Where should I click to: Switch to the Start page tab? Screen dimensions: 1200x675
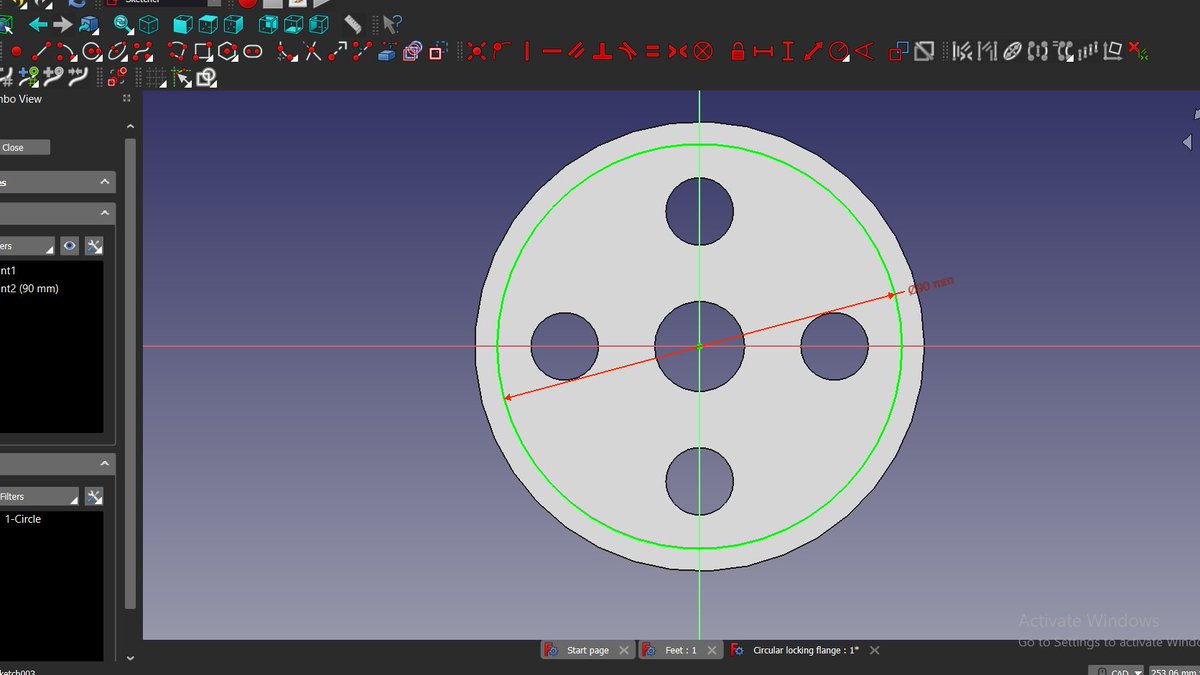click(x=587, y=650)
